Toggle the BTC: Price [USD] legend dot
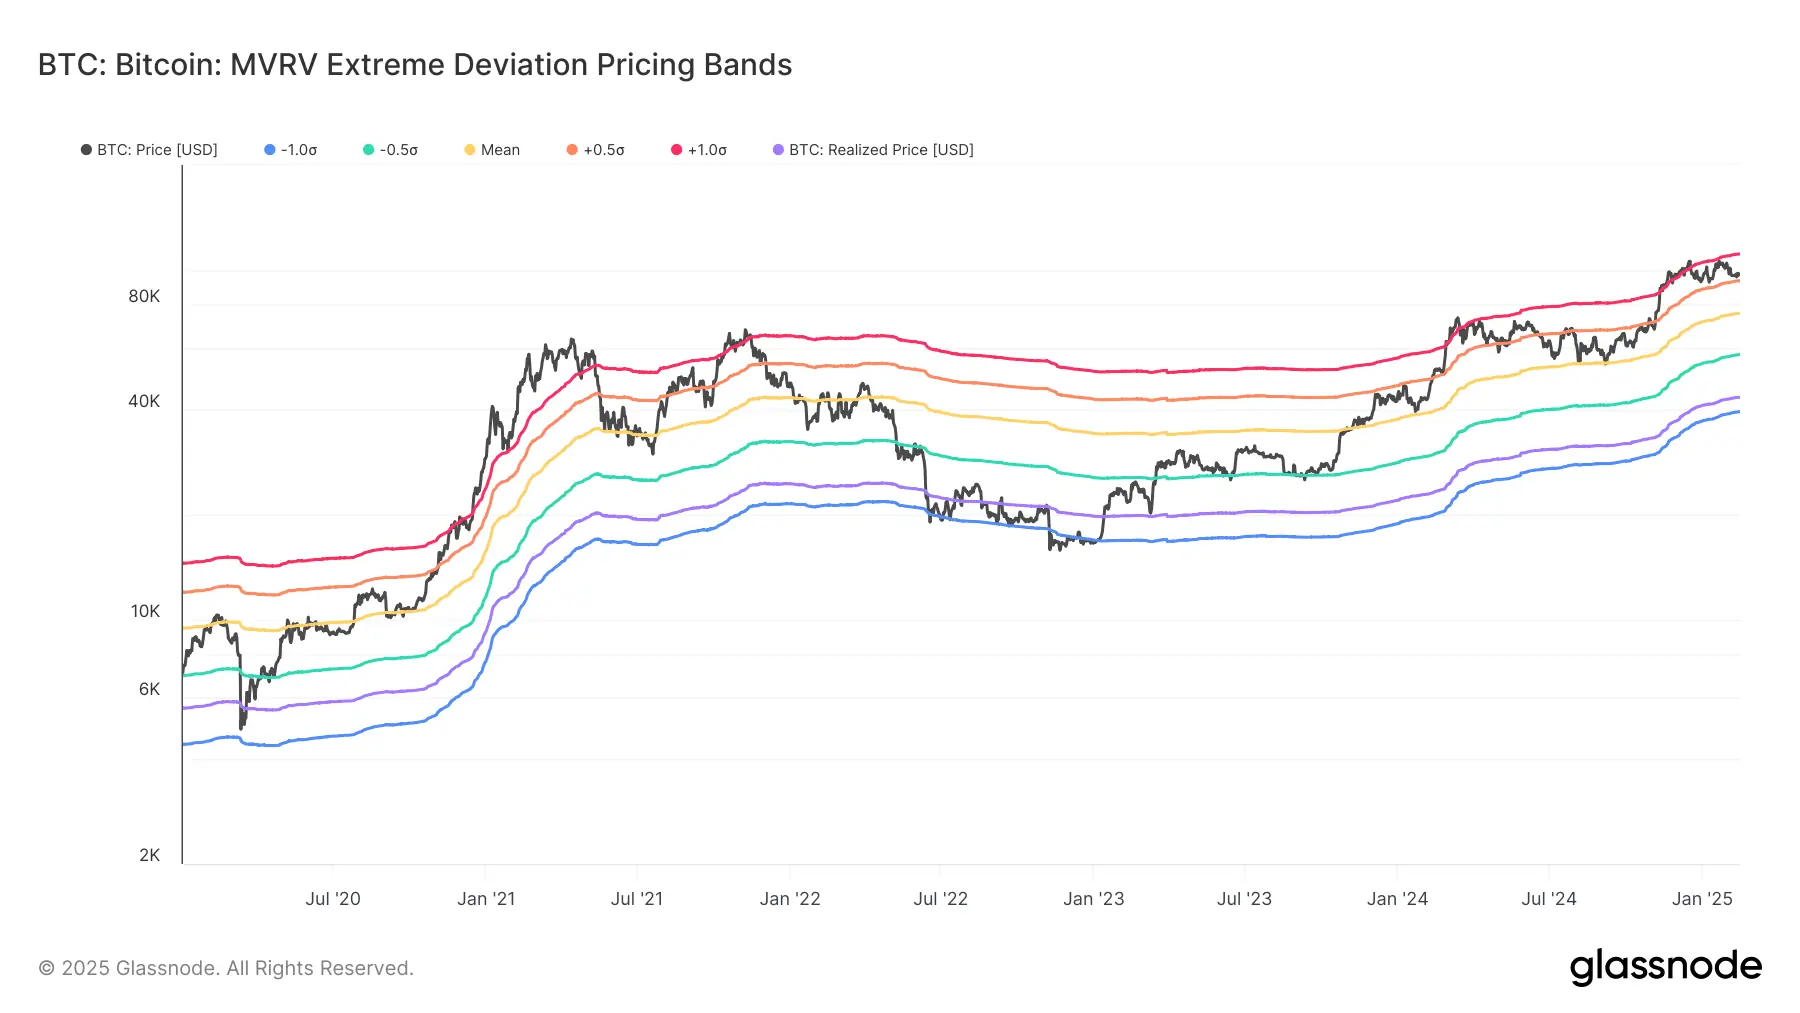This screenshot has height=1013, width=1800. coord(86,150)
